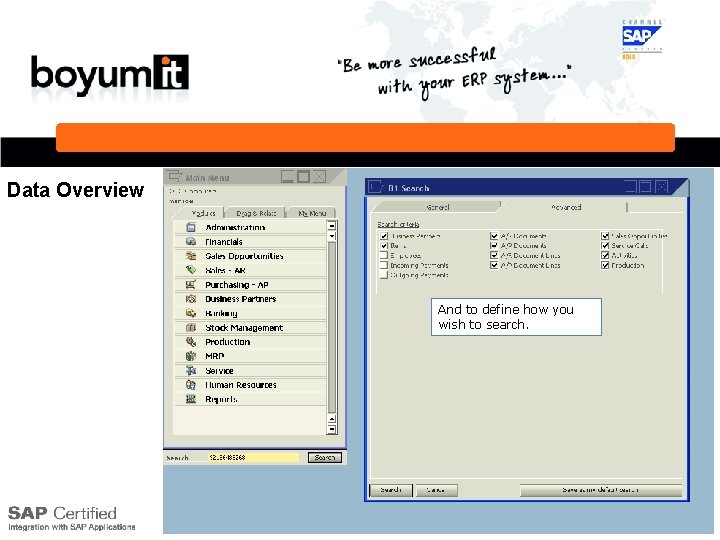This screenshot has width=720, height=540.
Task: Maximize the Main Menu window
Action: pos(304,177)
